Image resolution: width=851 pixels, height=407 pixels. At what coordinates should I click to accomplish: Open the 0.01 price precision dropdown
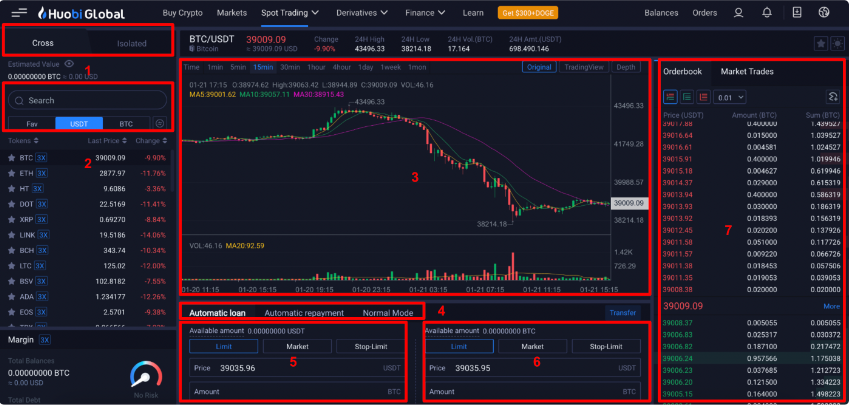pos(730,98)
